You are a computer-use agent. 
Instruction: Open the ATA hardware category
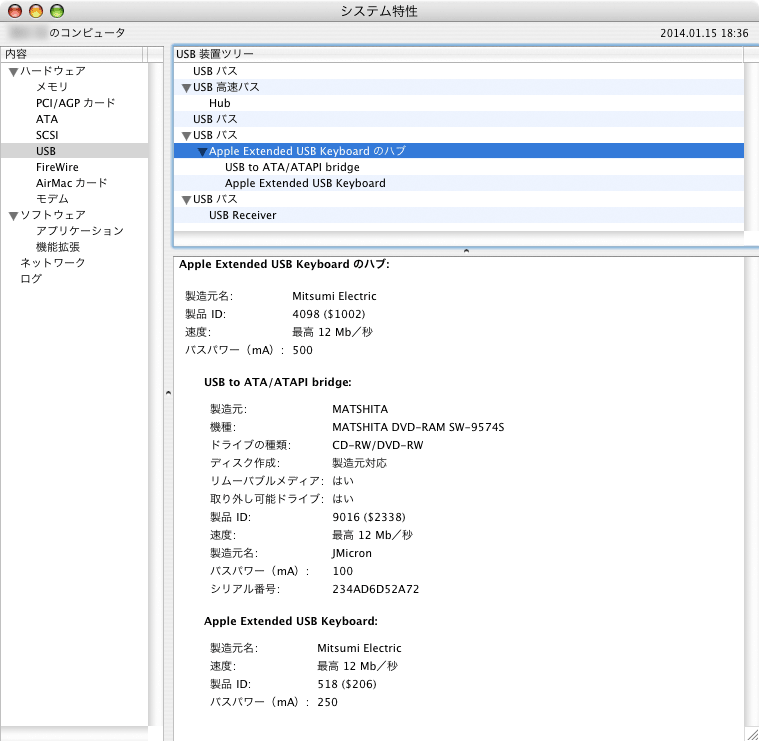pyautogui.click(x=47, y=119)
